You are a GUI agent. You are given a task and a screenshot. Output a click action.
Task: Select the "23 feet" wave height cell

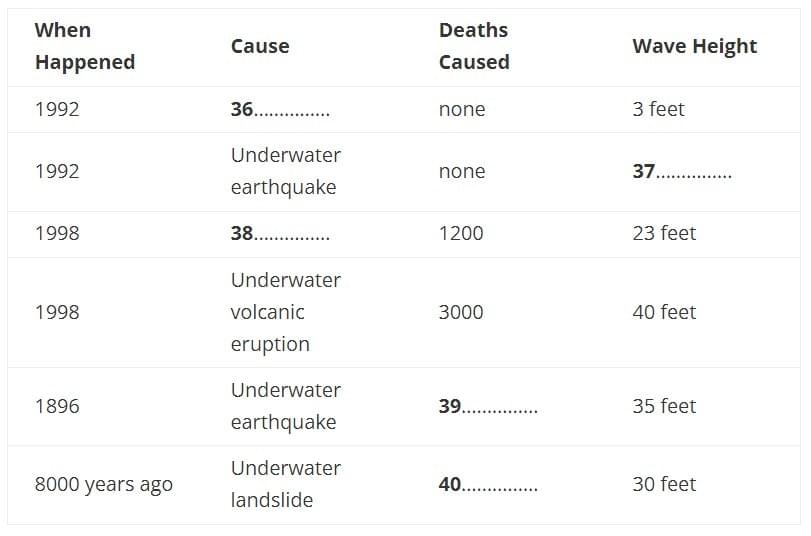(664, 233)
